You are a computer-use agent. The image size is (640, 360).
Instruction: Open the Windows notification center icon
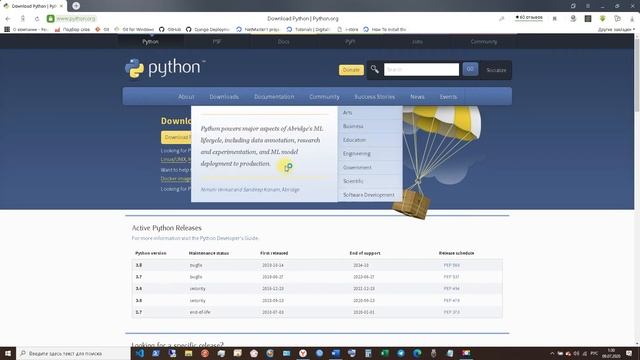click(629, 353)
